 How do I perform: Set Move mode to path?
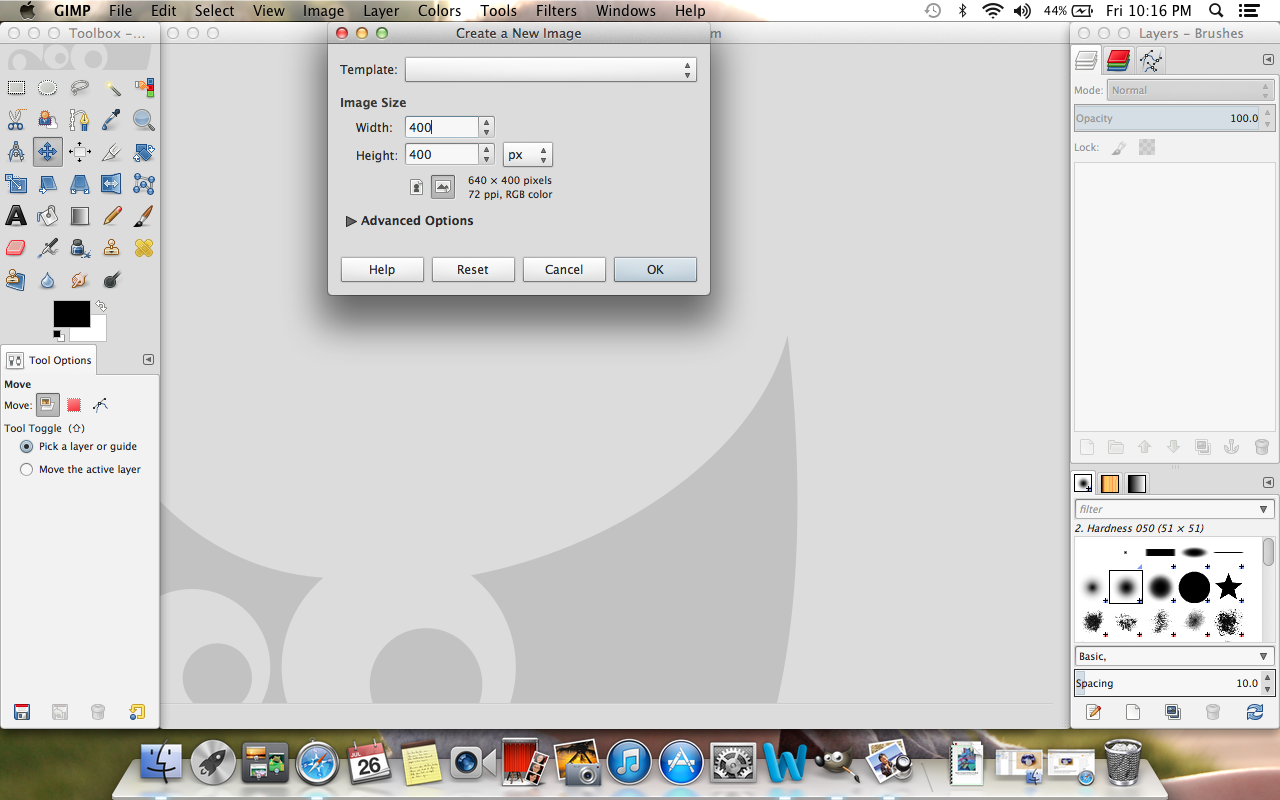(100, 405)
